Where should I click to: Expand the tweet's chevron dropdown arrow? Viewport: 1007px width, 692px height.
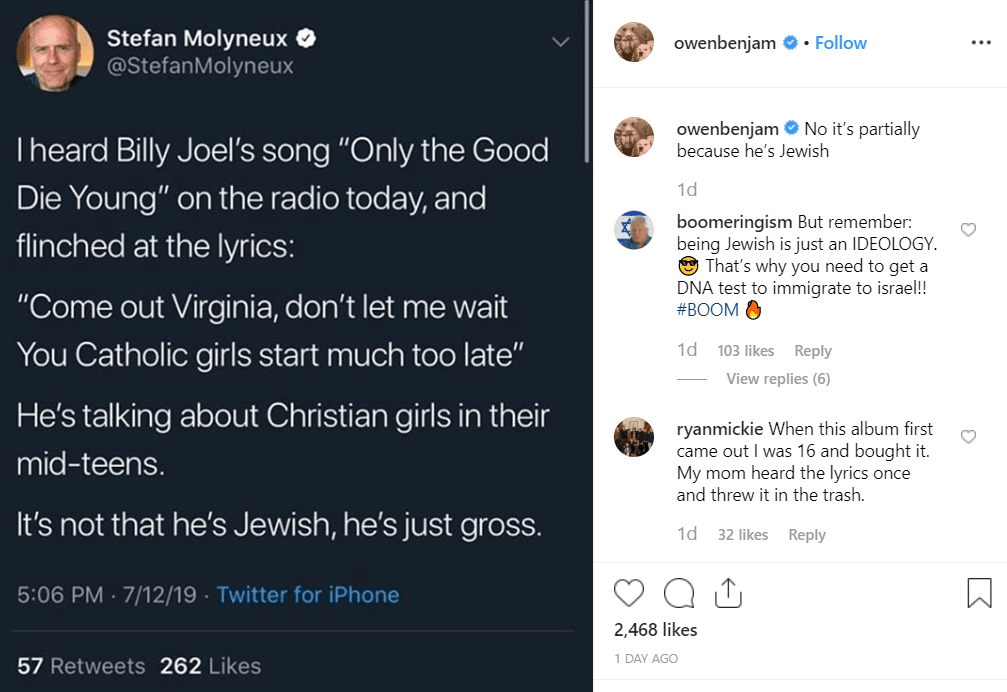coord(561,42)
